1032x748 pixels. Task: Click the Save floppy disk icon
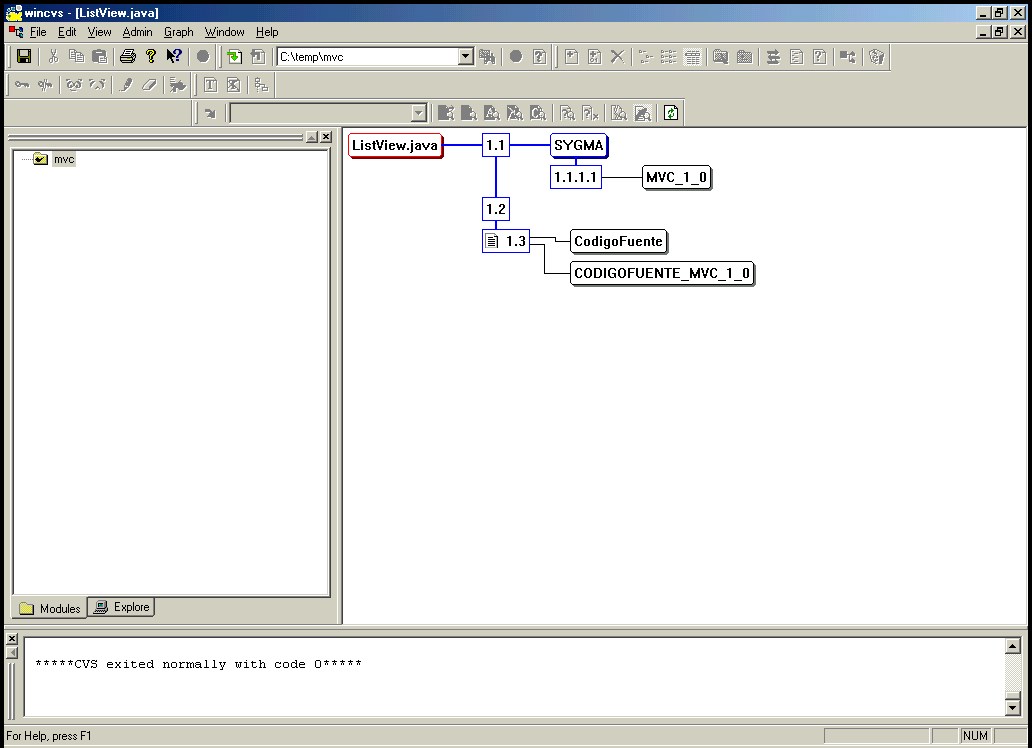[24, 57]
